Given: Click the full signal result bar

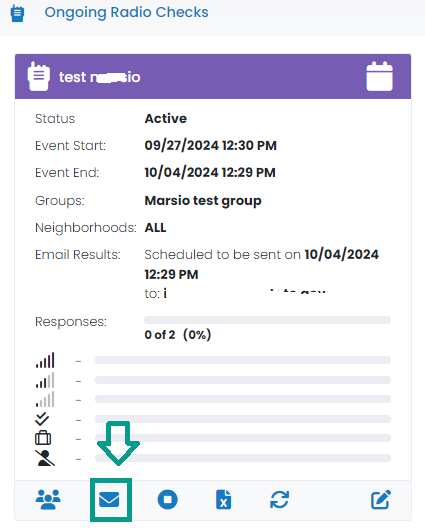Looking at the screenshot, I should pos(243,360).
